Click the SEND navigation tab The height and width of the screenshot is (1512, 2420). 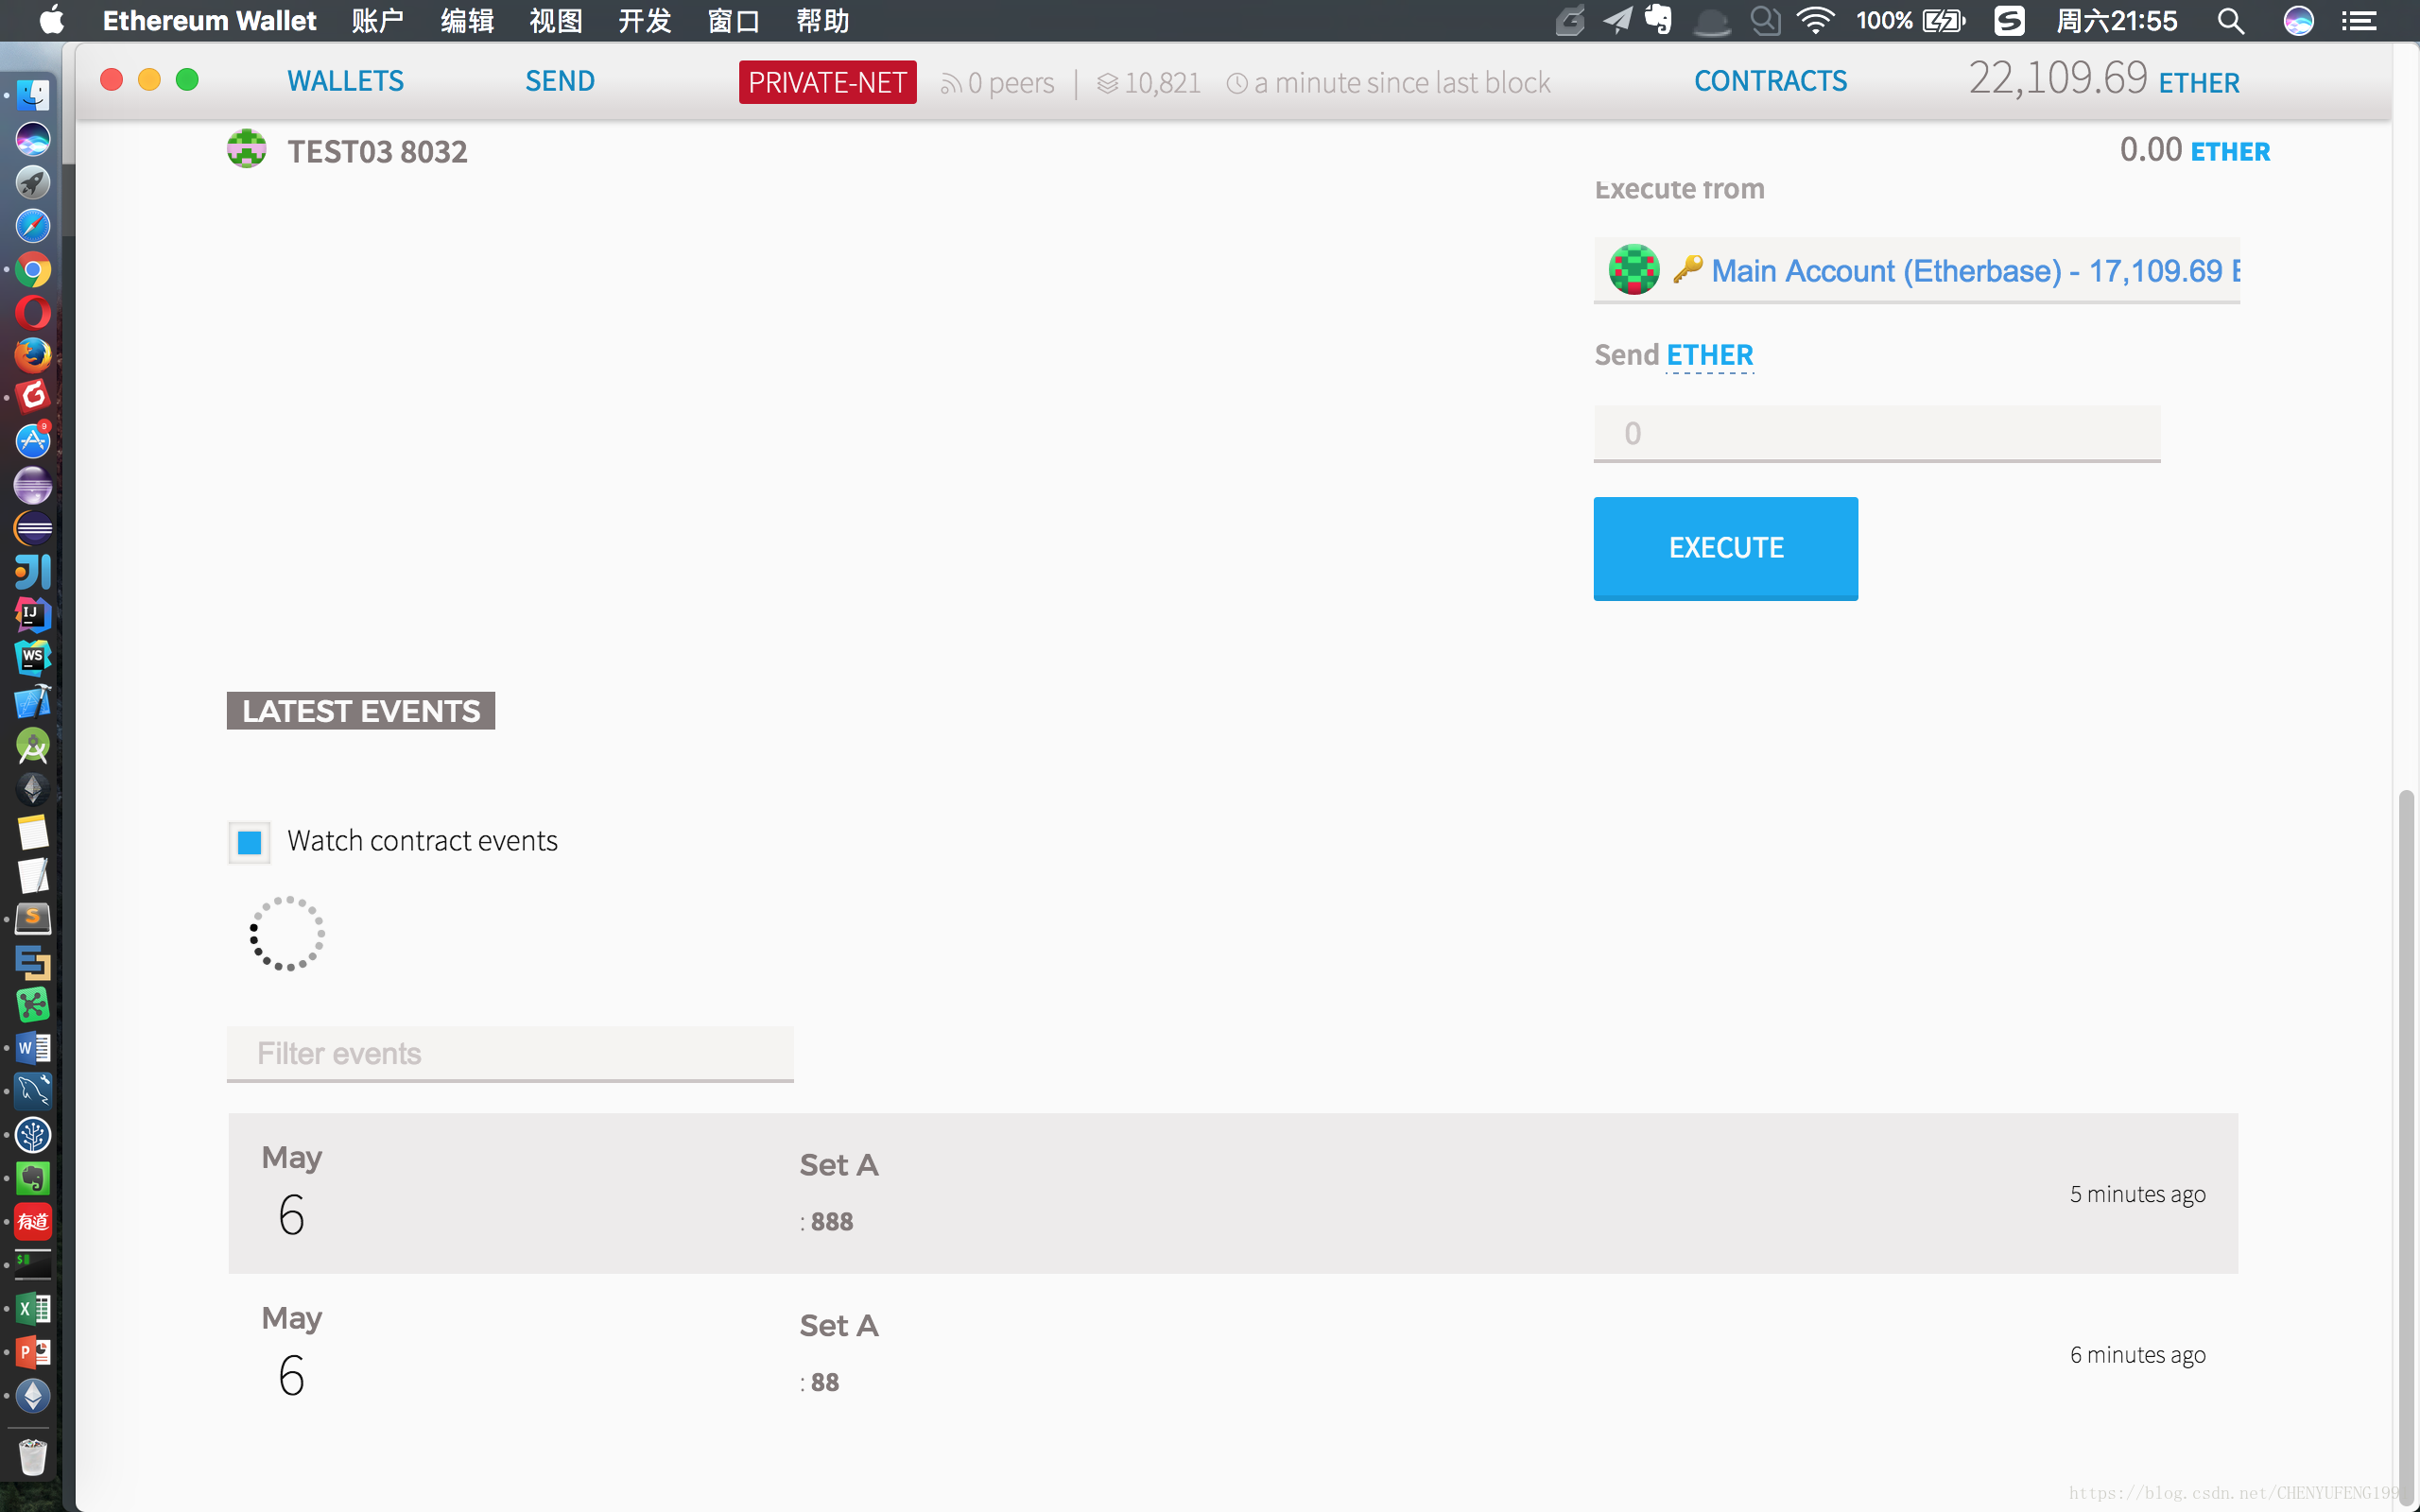pyautogui.click(x=560, y=80)
